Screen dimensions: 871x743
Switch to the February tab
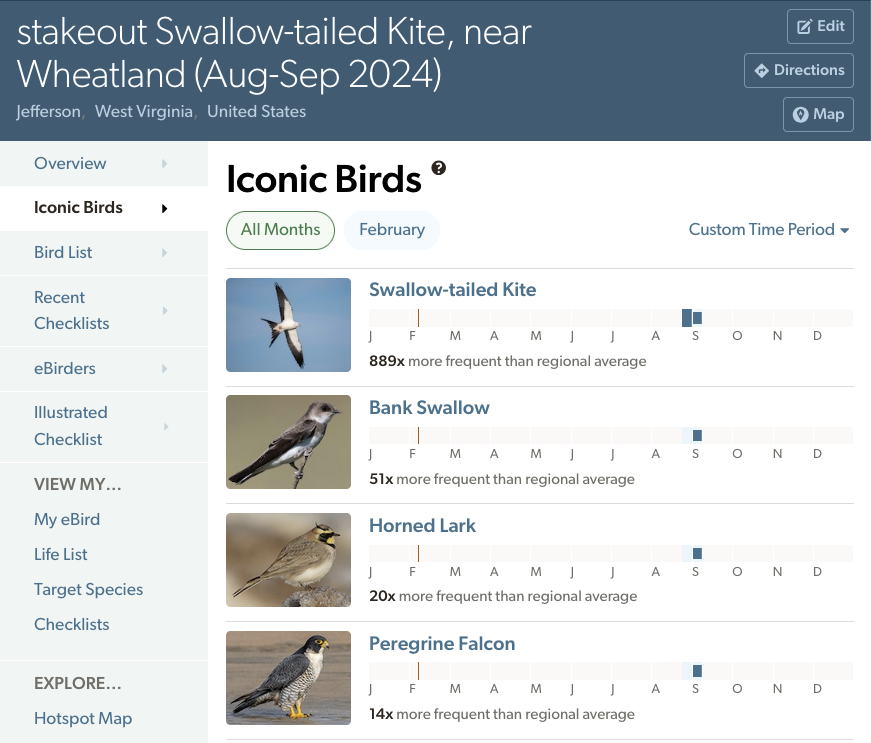tap(391, 230)
